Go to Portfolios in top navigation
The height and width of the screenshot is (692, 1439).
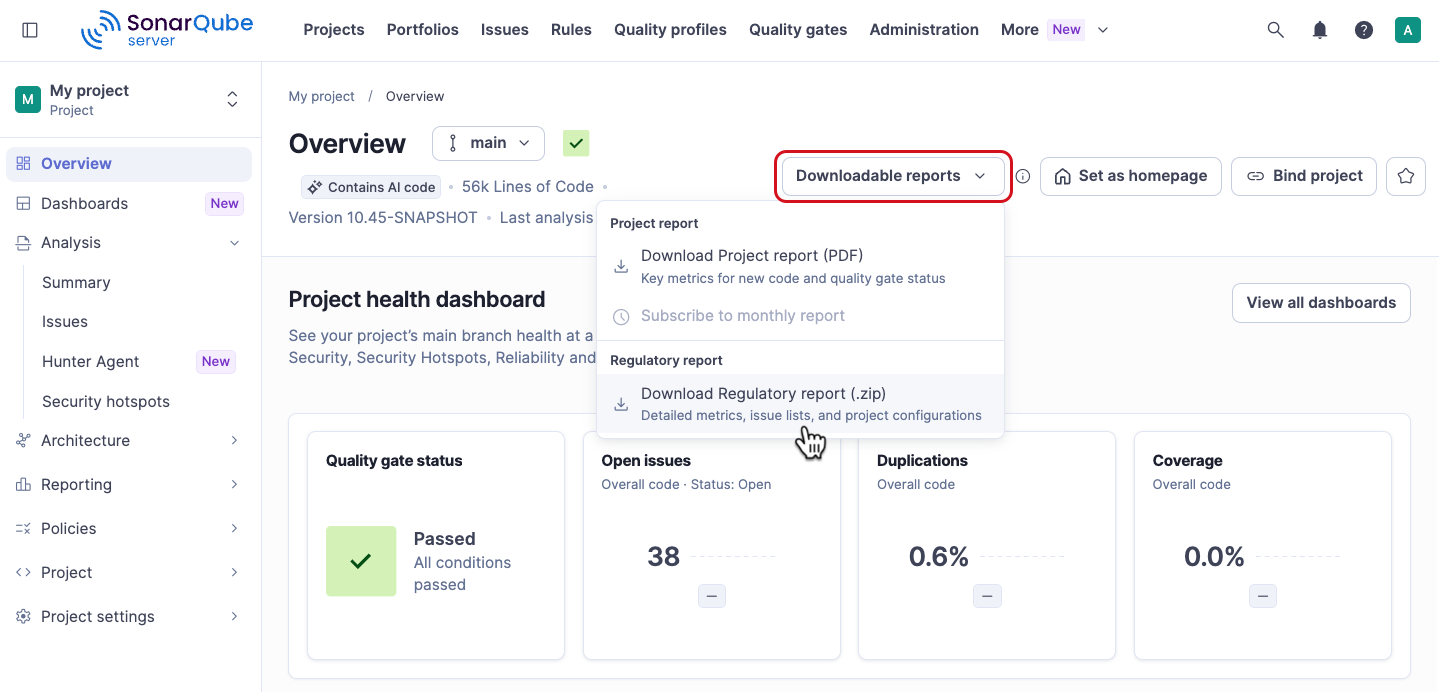click(423, 30)
